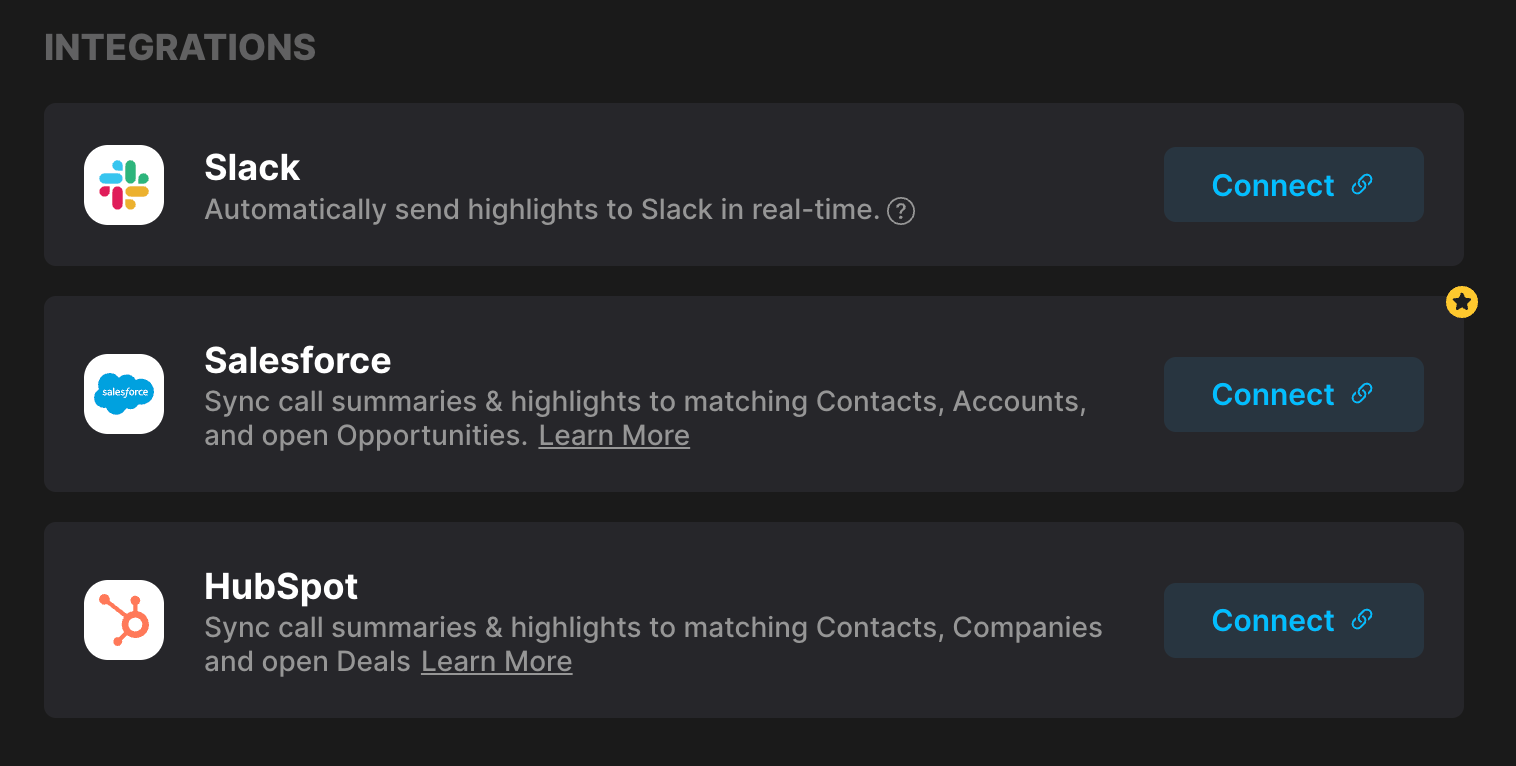Click the gold star badge on Salesforce card

(x=1462, y=302)
